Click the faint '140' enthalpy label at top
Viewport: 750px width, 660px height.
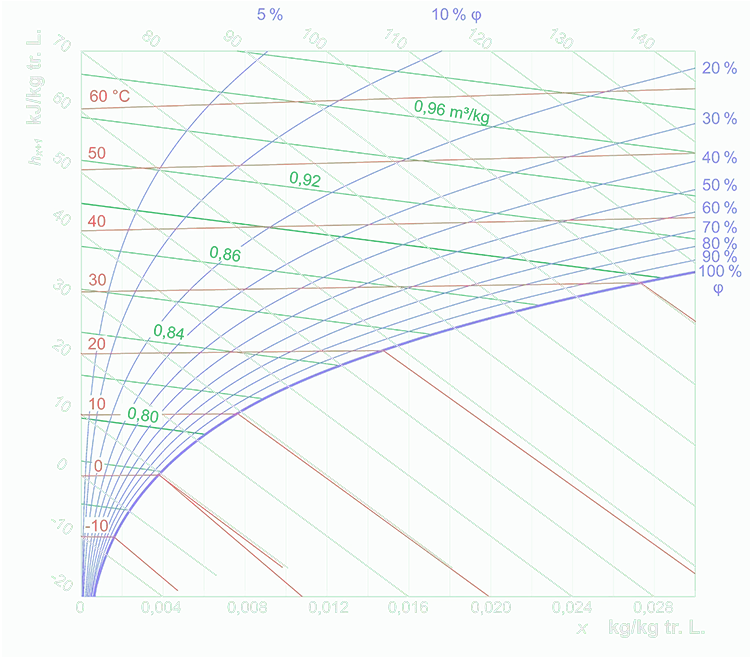[642, 38]
